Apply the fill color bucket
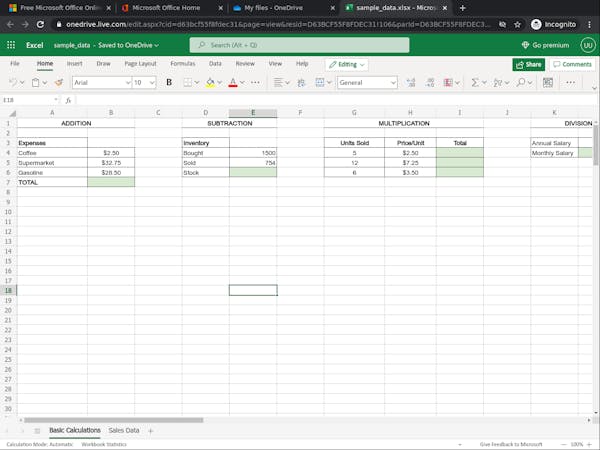 click(210, 82)
